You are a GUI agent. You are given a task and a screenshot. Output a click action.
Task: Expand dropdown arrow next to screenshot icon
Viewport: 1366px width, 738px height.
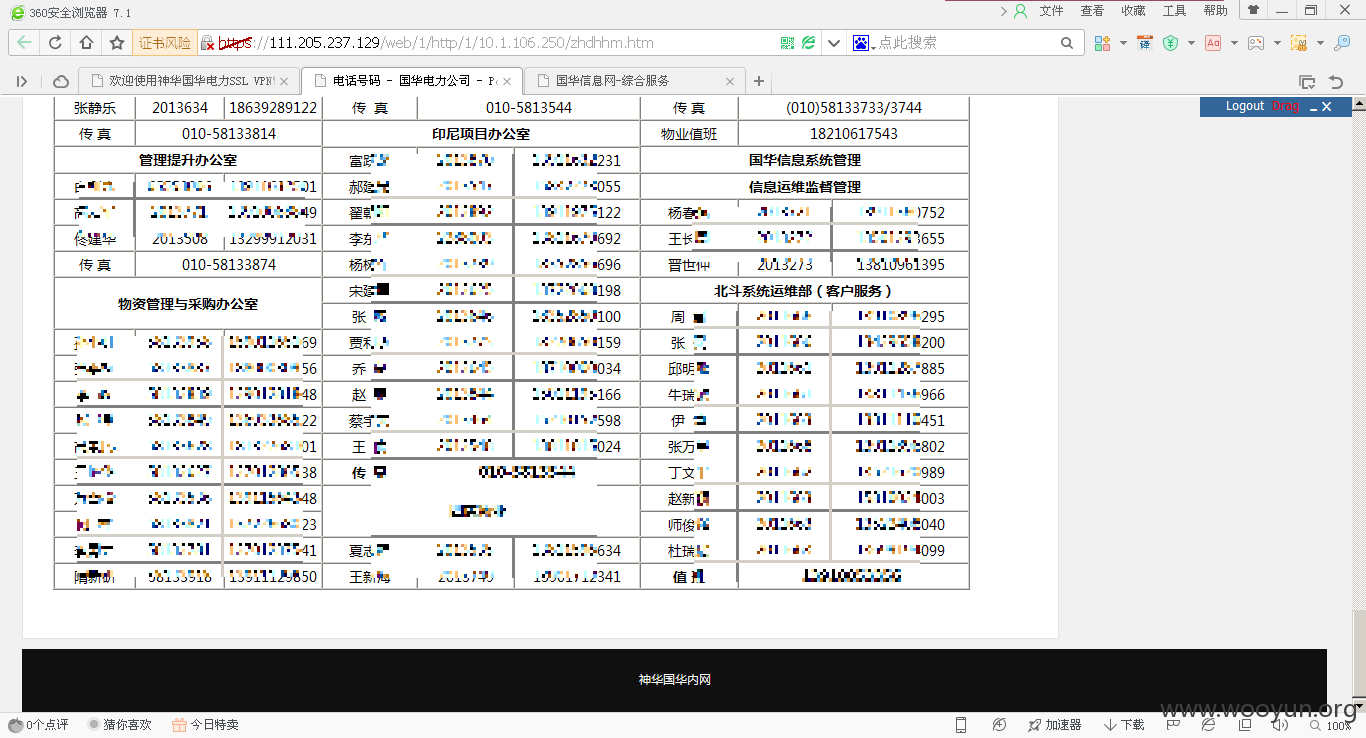coord(1320,43)
